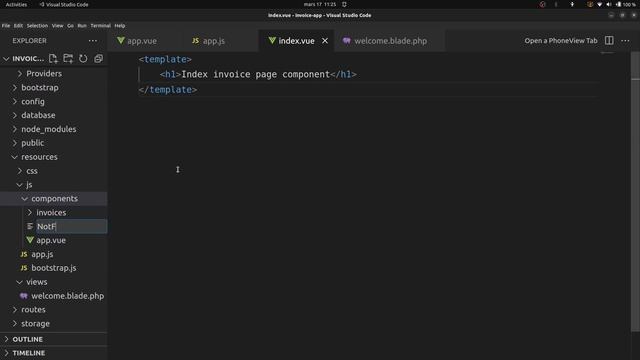Open the system volume indicator
This screenshot has height=360, width=640.
click(609, 4)
